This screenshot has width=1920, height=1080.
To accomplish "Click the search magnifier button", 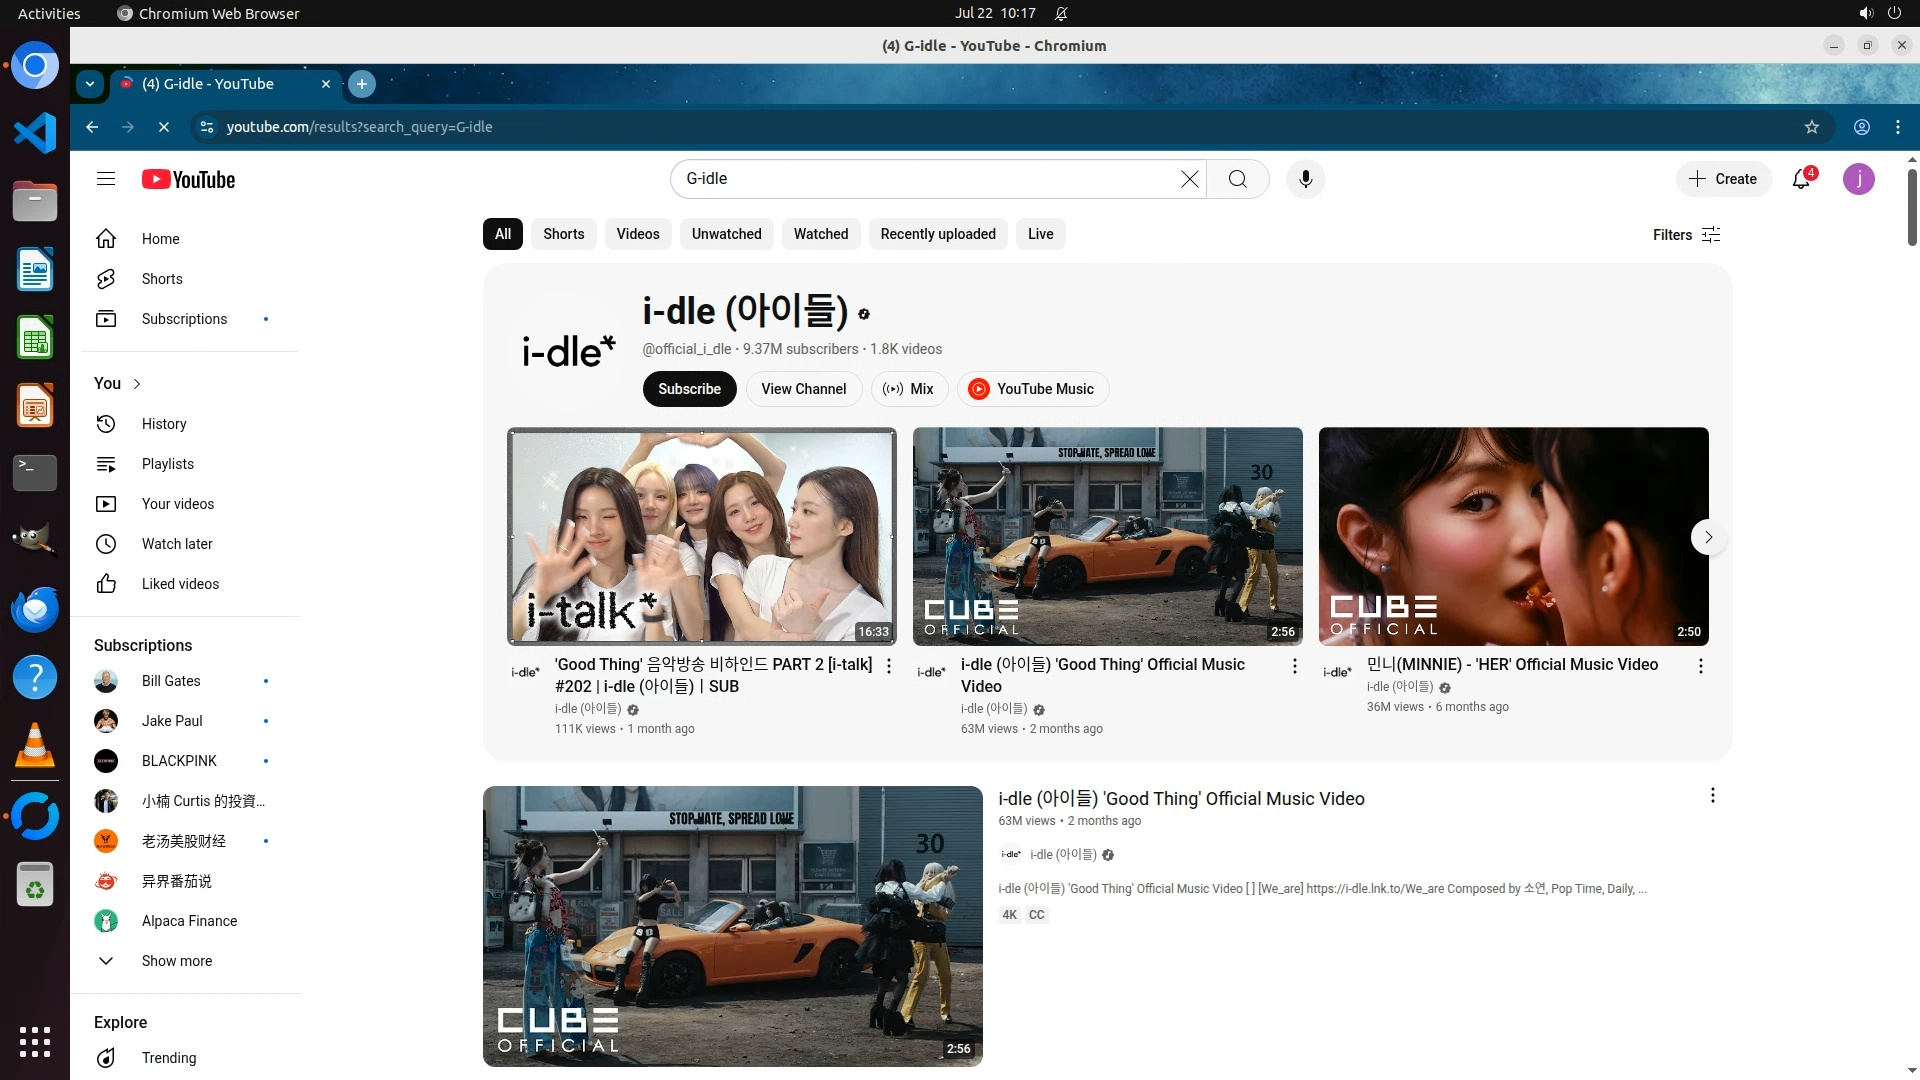I will (x=1238, y=179).
